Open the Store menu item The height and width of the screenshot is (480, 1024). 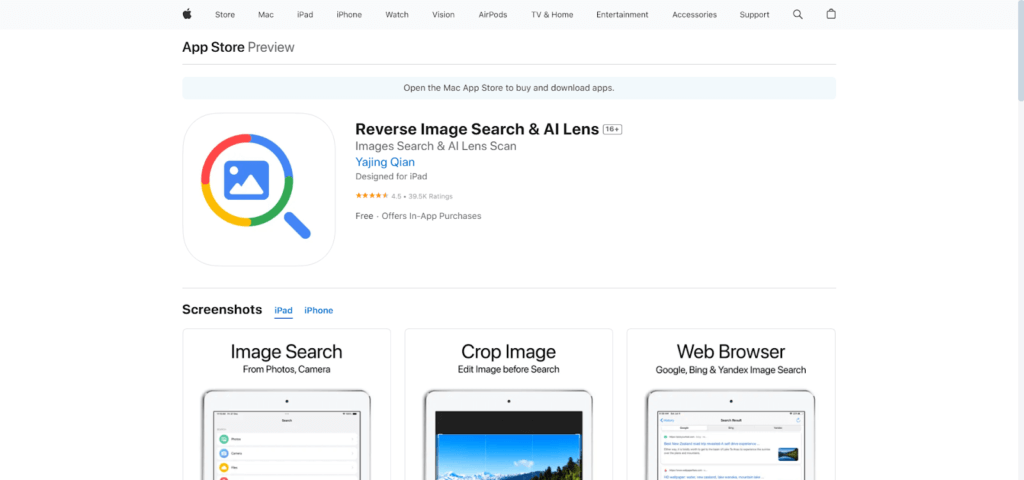225,15
